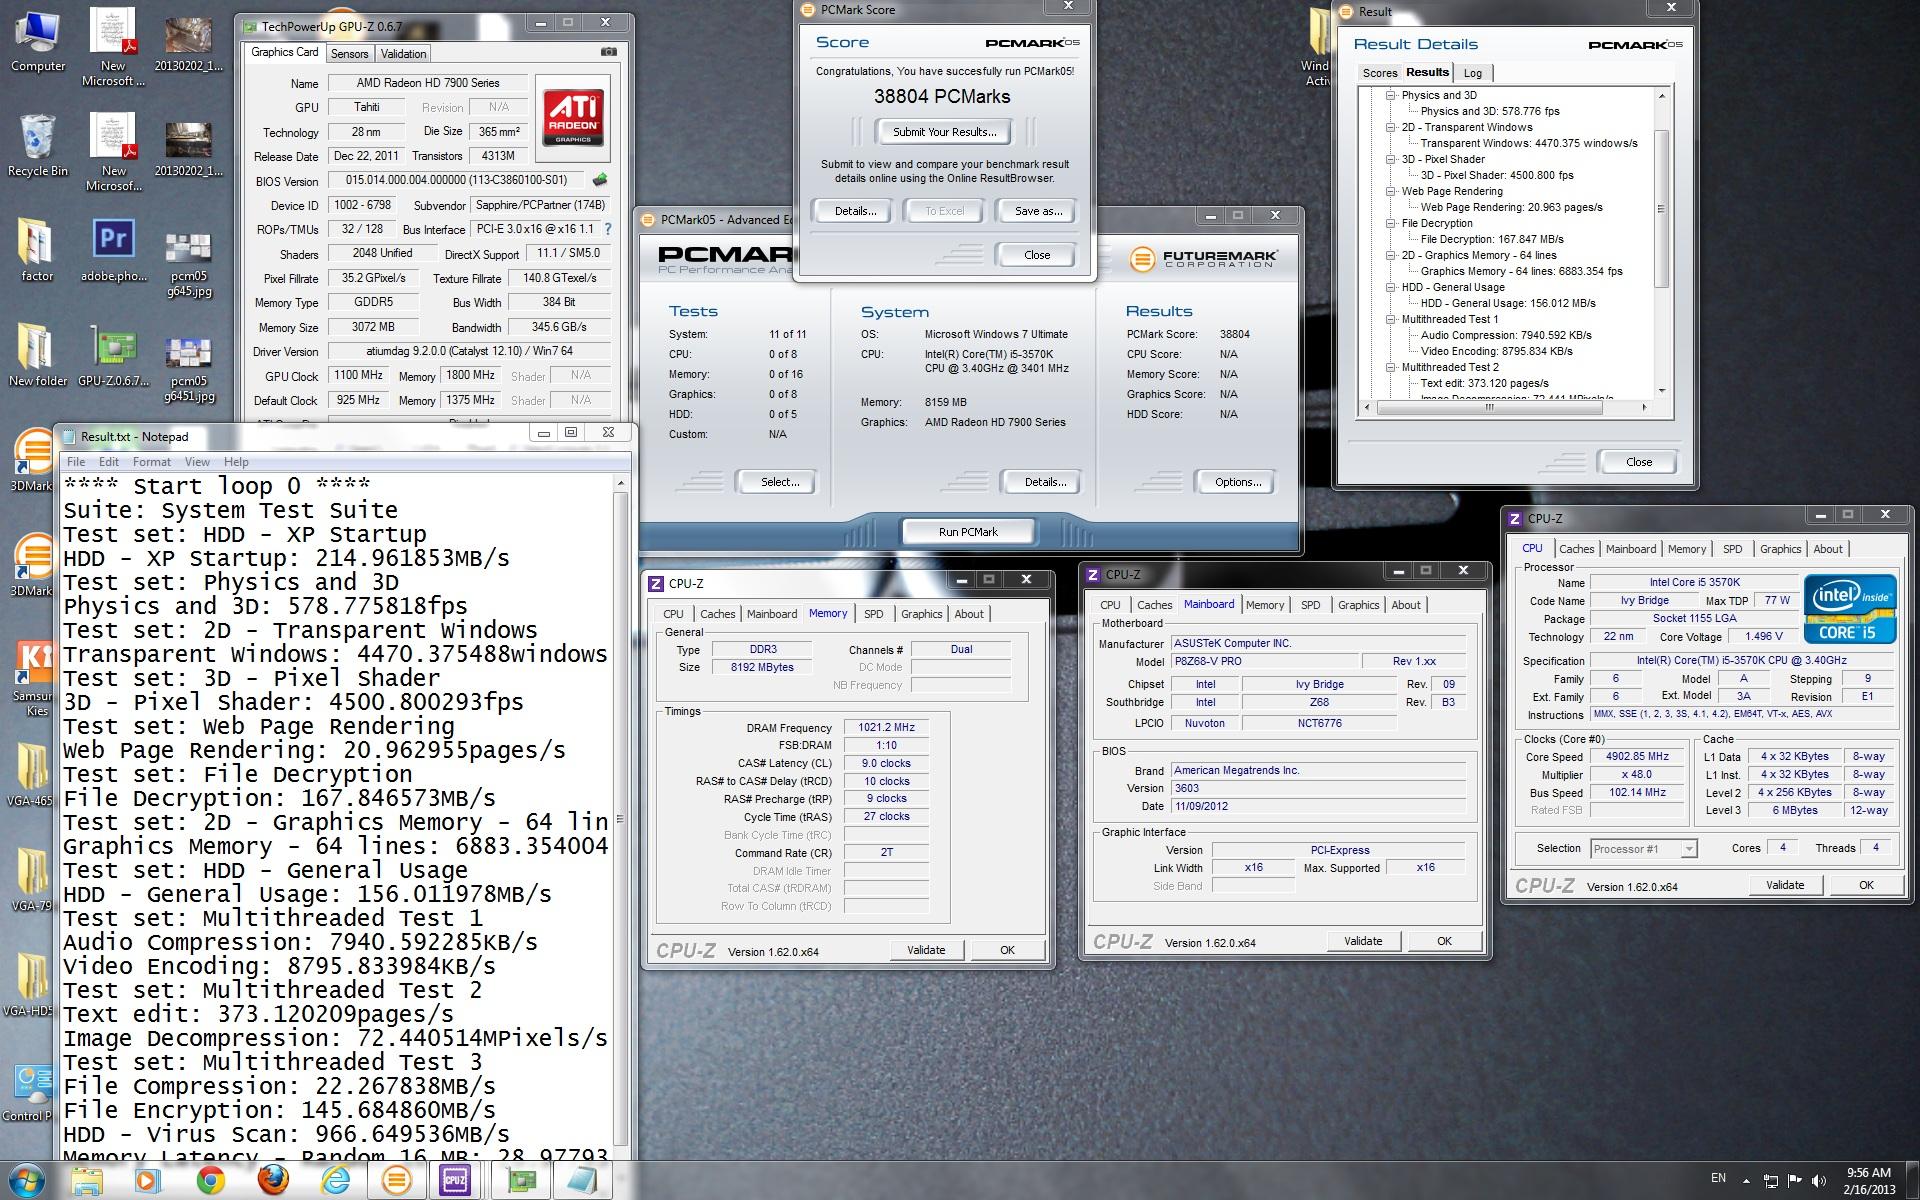Click the Result tree vertical scrollbar thumb
Screen dimensions: 1920x1200
pos(1661,208)
